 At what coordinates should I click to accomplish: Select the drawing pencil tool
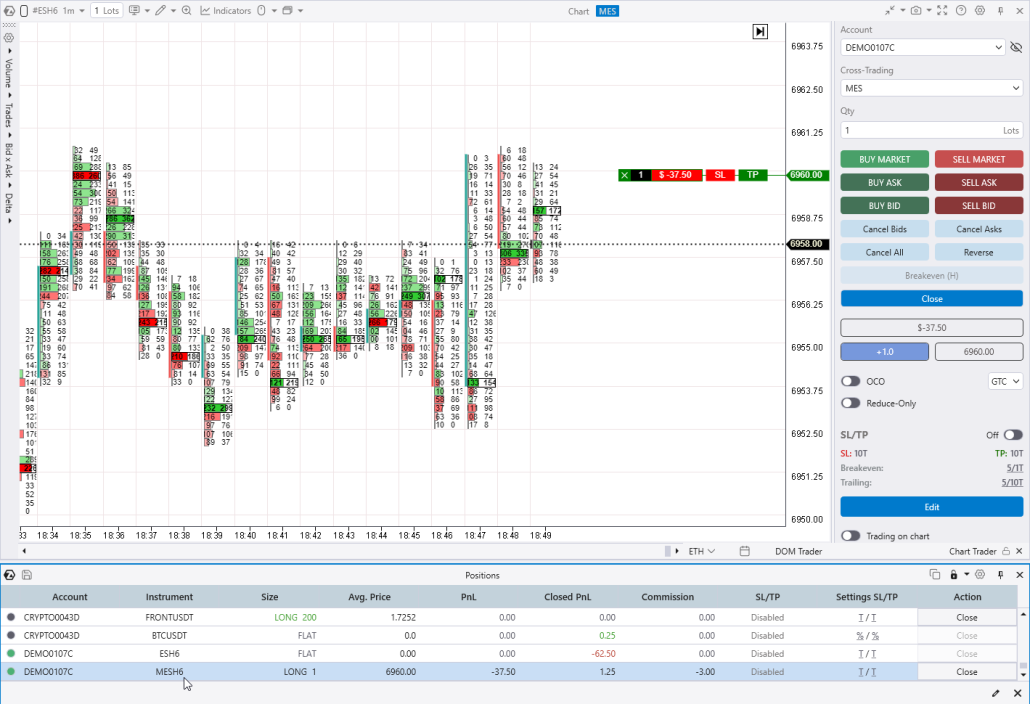click(160, 10)
